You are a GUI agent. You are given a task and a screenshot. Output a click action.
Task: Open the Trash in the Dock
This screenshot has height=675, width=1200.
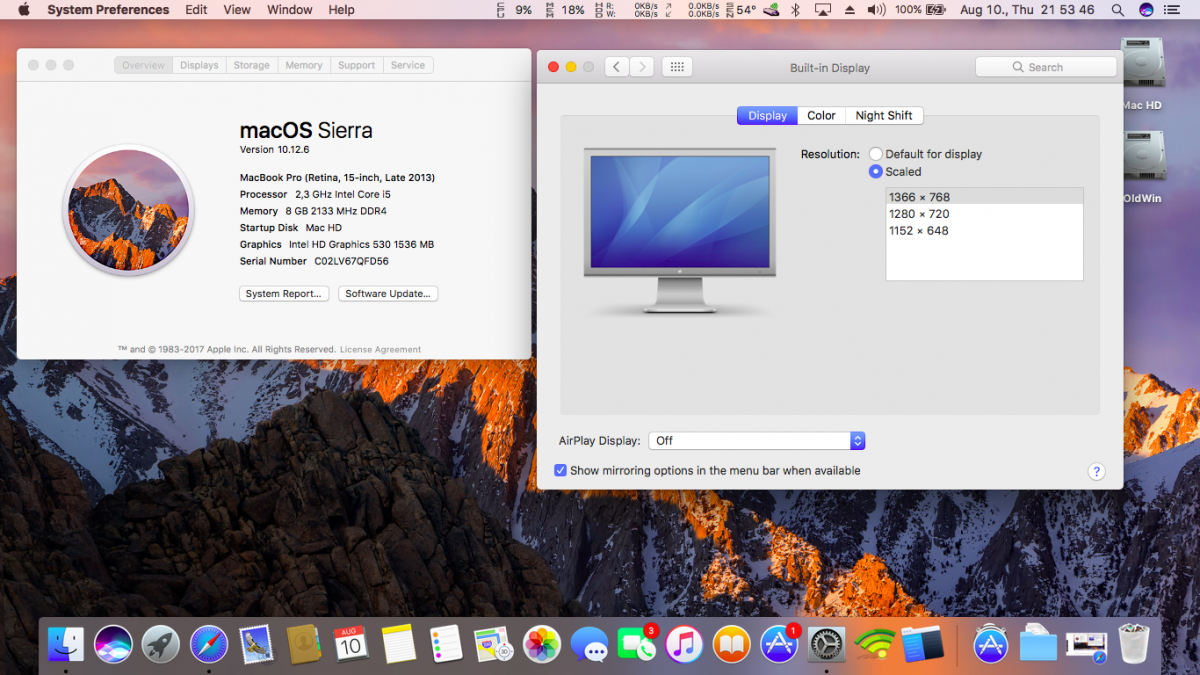pyautogui.click(x=1134, y=644)
